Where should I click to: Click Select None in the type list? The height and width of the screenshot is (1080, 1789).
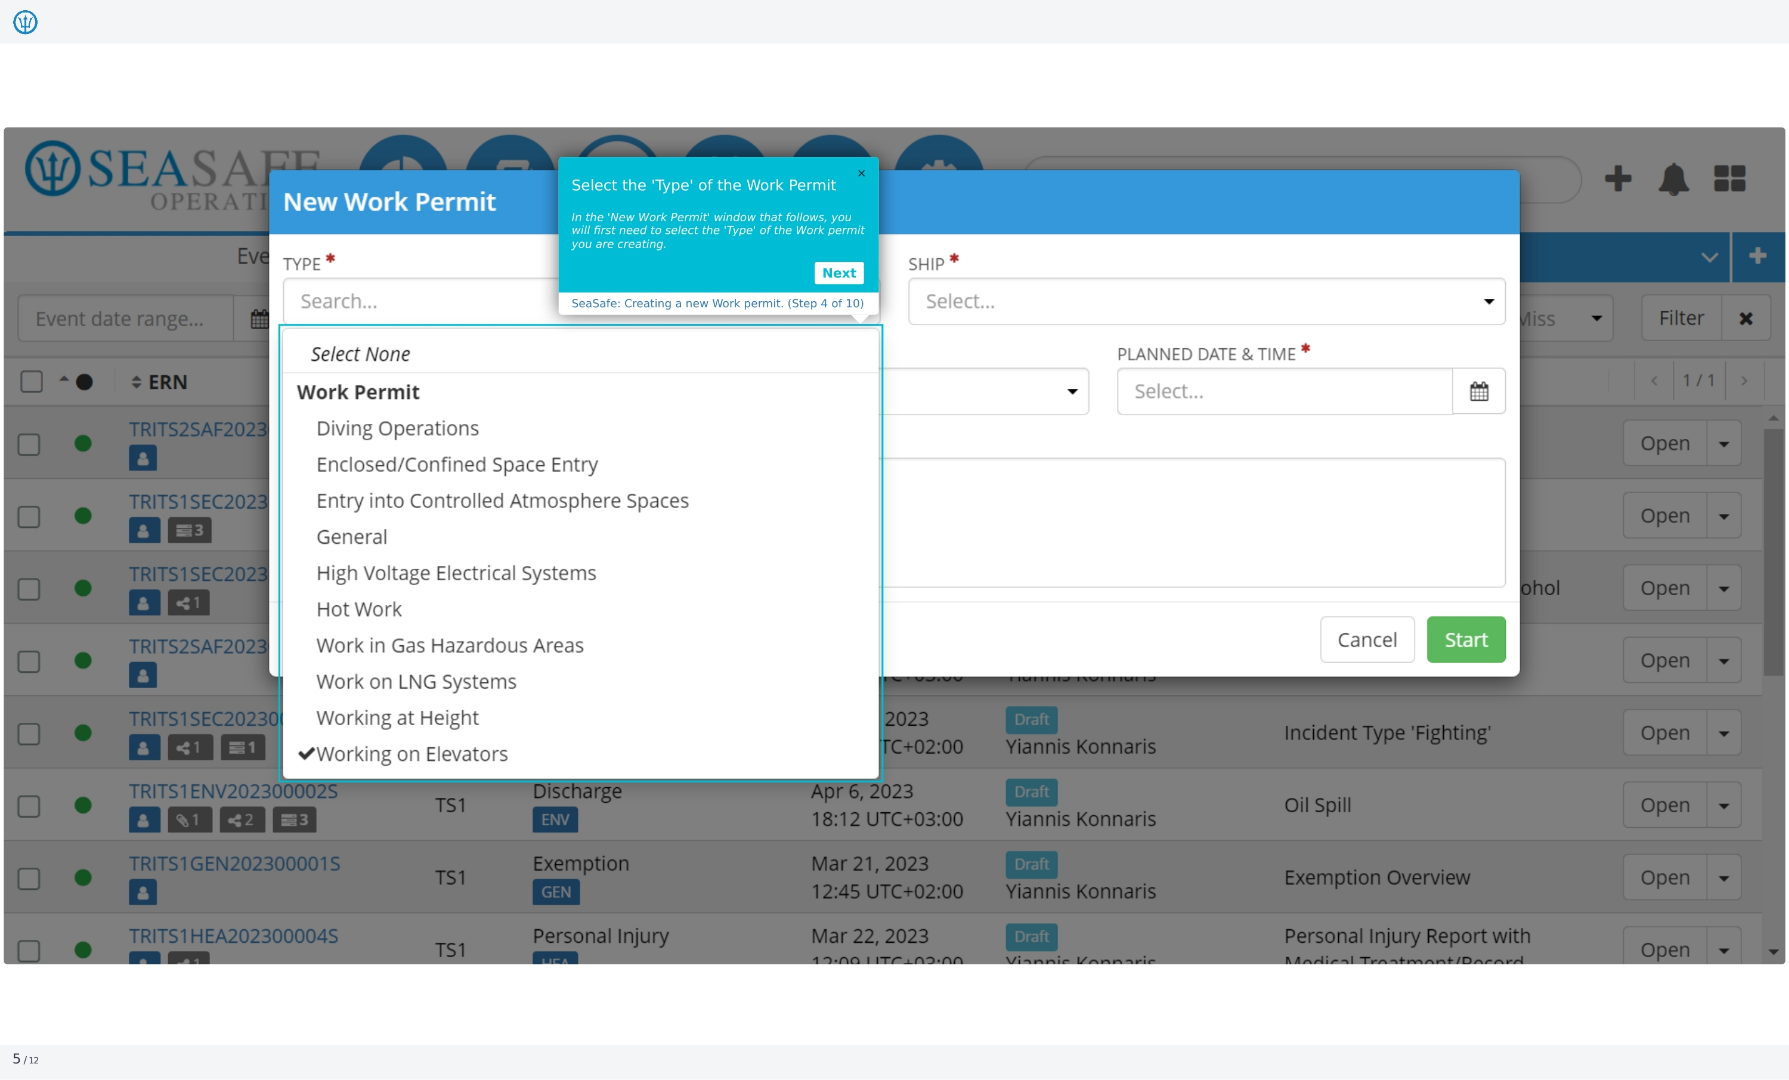[360, 354]
